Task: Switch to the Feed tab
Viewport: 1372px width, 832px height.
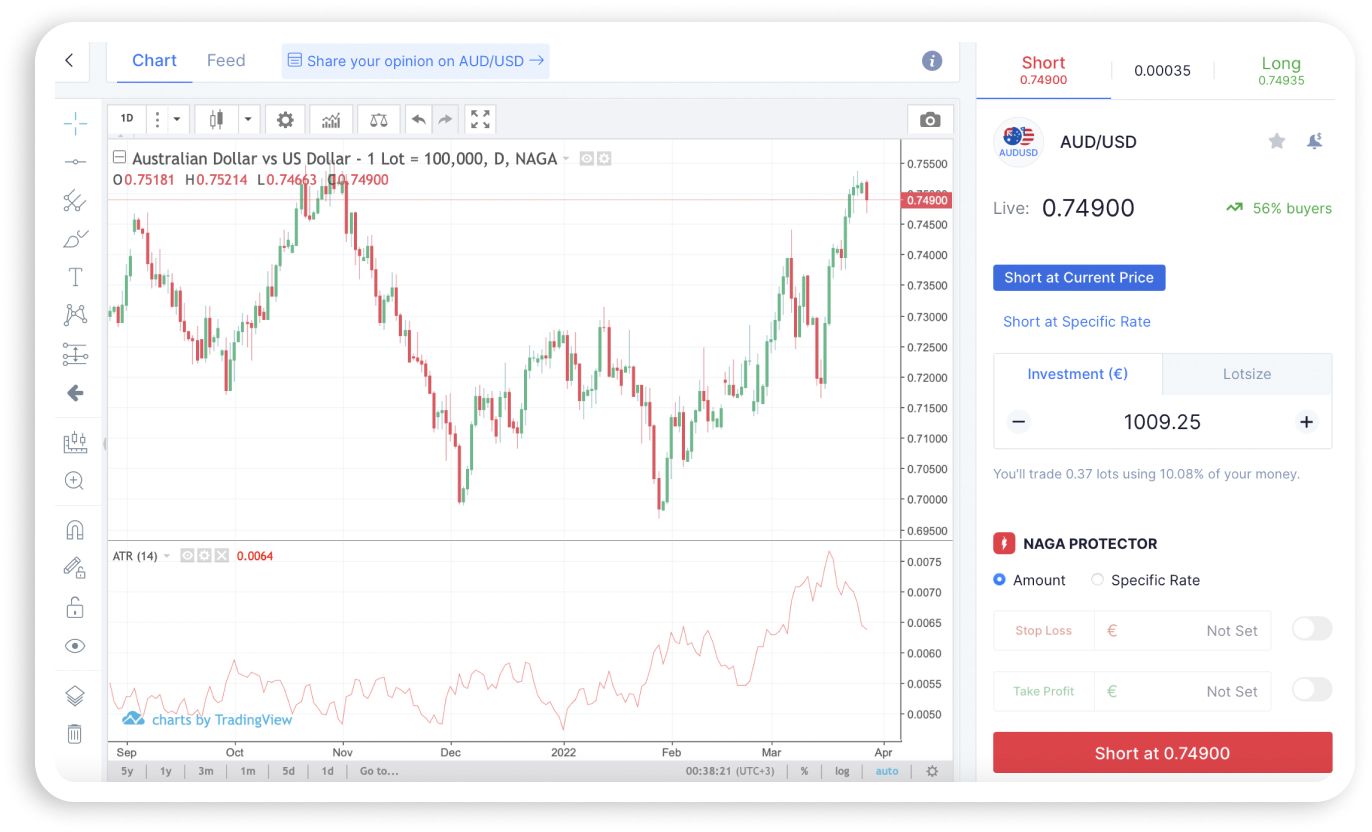Action: (226, 60)
